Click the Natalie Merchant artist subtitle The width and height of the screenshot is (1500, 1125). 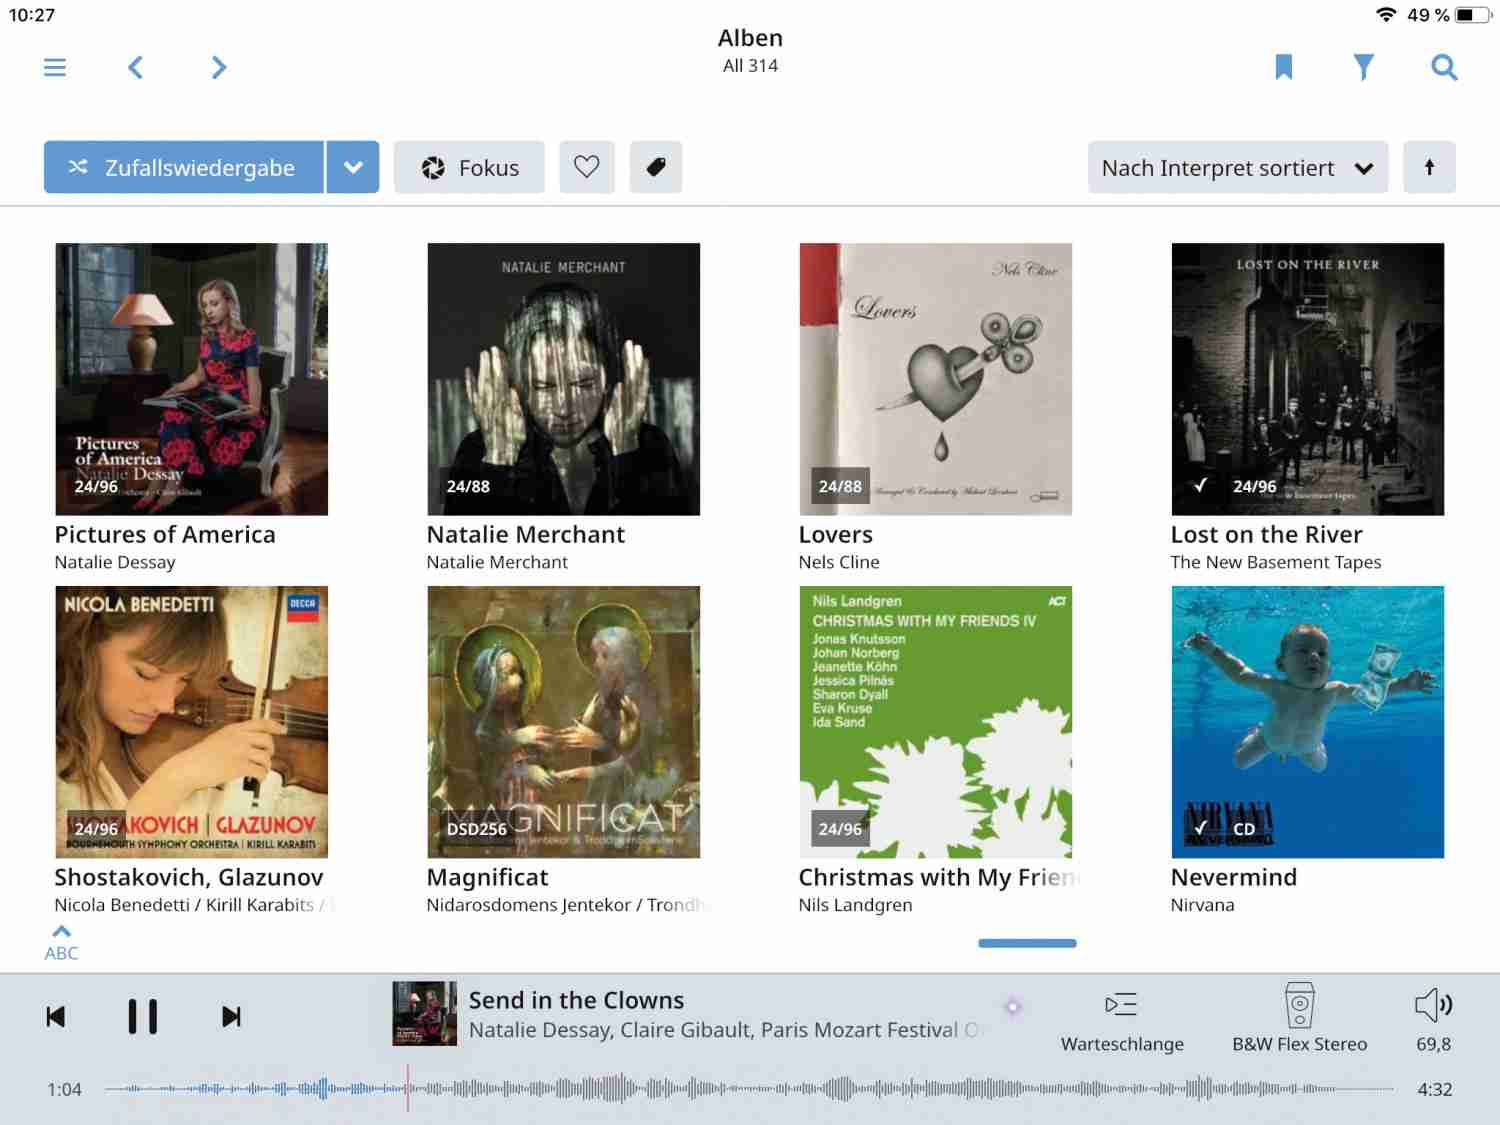[497, 562]
